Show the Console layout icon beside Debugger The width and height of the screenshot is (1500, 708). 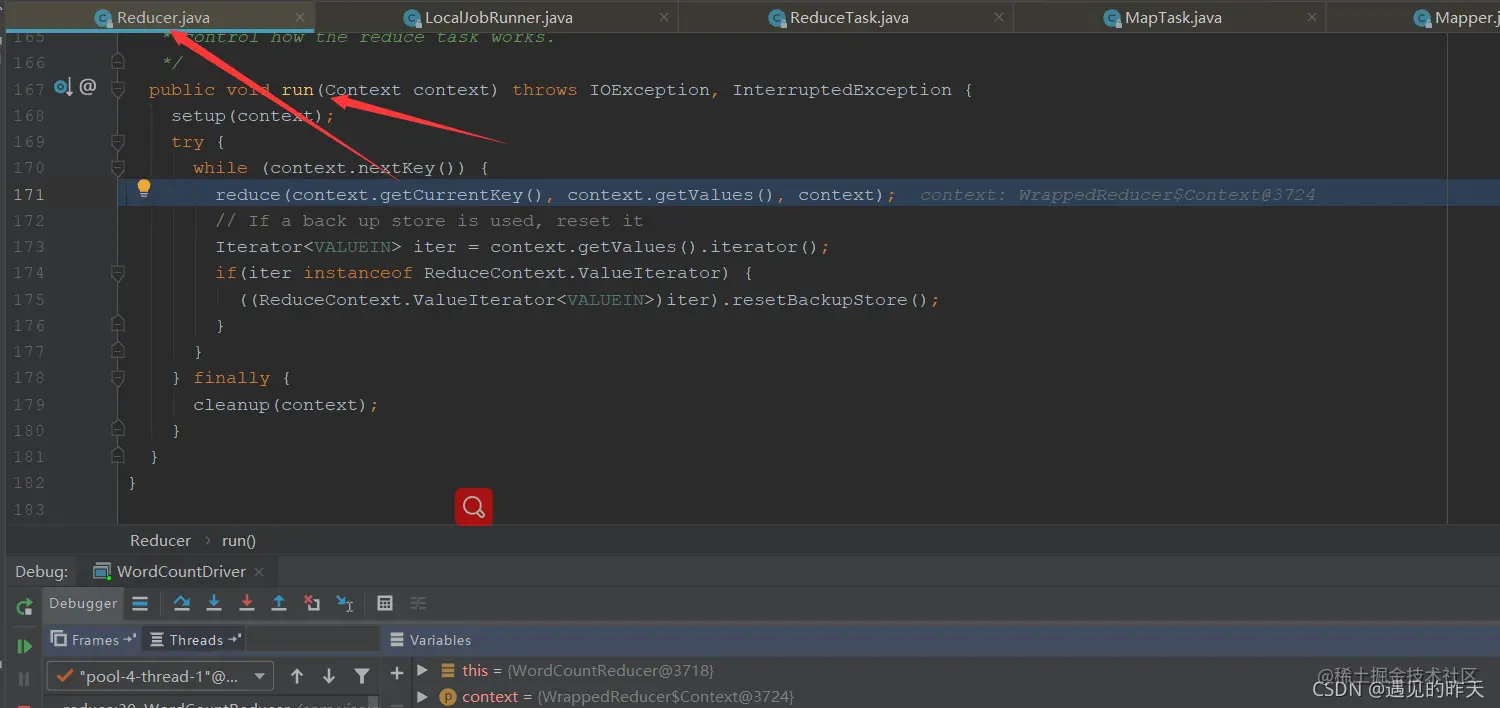[x=140, y=603]
